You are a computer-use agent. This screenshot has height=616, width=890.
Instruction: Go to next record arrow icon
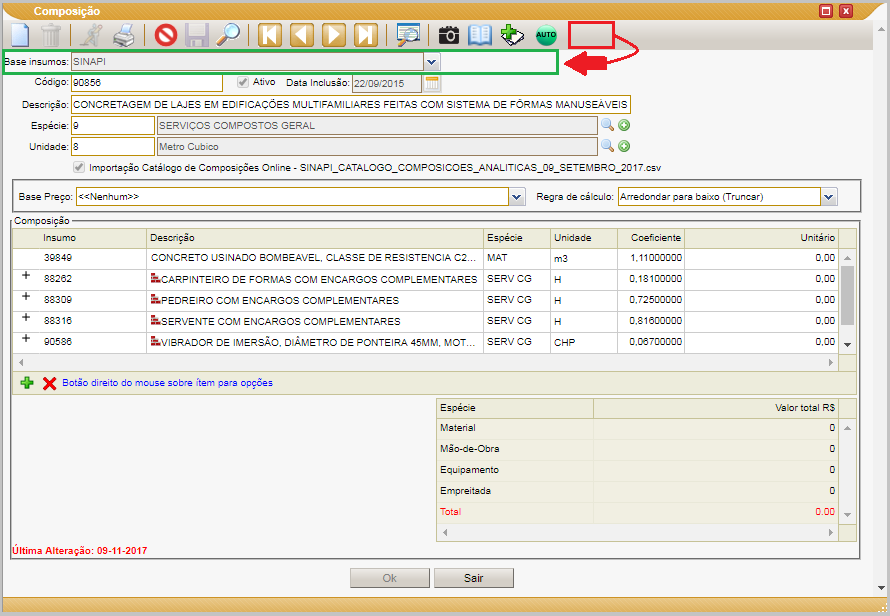pyautogui.click(x=334, y=35)
